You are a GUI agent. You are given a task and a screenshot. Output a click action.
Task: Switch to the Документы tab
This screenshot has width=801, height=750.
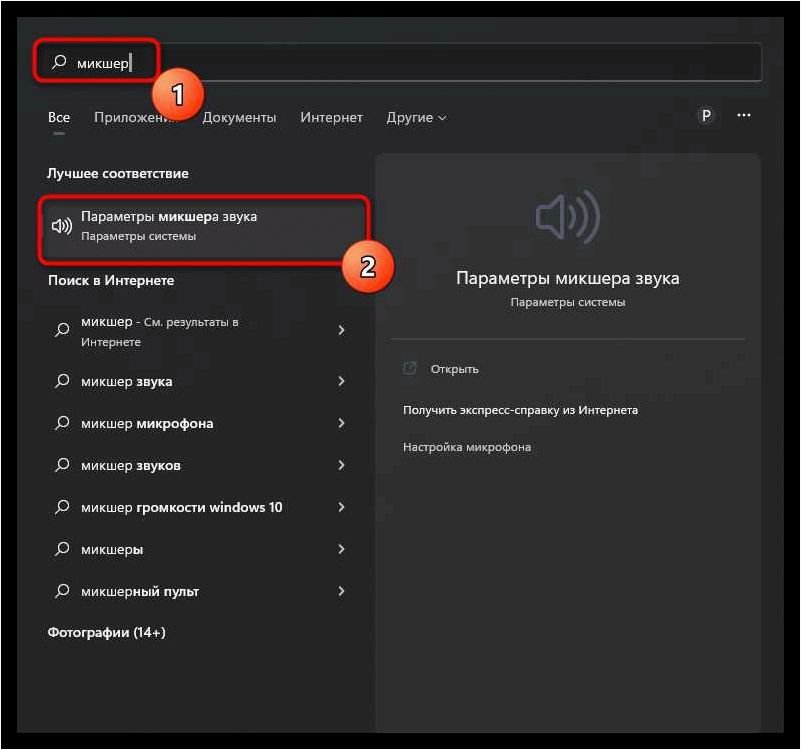[239, 118]
